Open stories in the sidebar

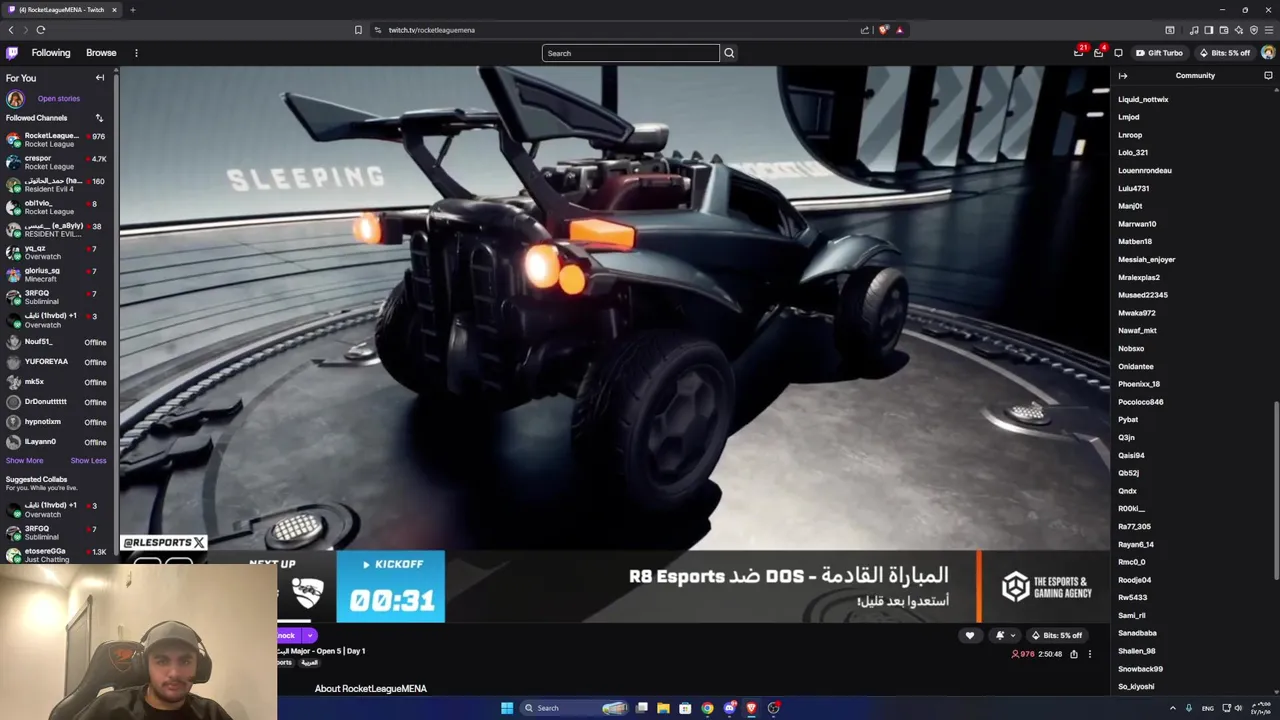pyautogui.click(x=58, y=99)
